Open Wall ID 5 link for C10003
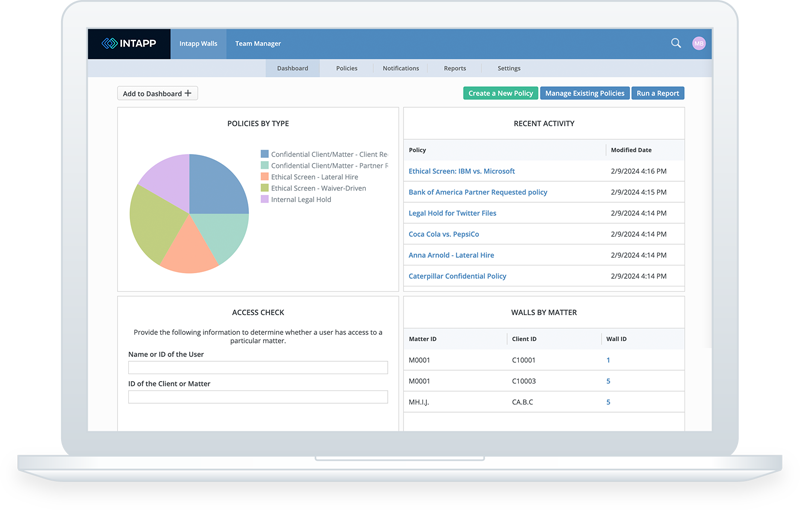This screenshot has height=510, width=800. pyautogui.click(x=608, y=381)
